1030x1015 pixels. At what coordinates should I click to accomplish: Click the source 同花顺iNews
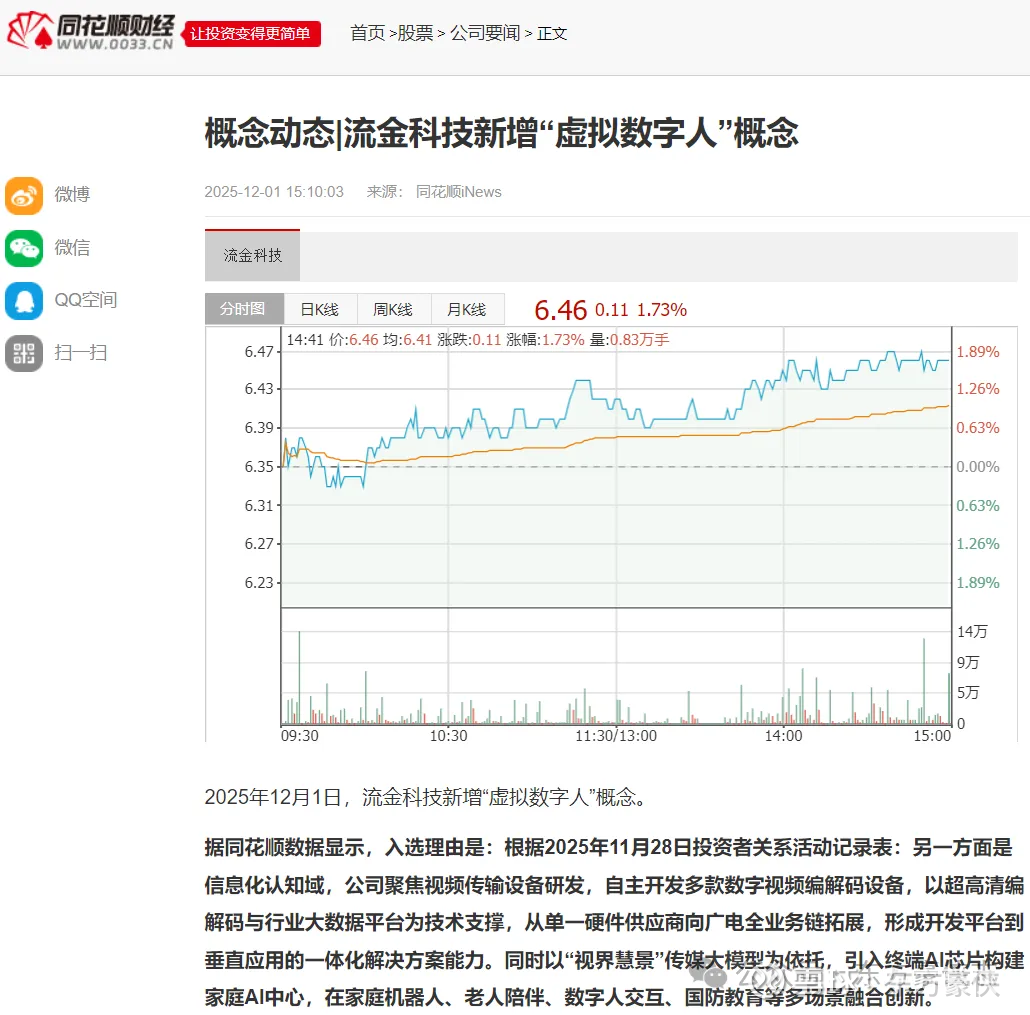pos(459,192)
